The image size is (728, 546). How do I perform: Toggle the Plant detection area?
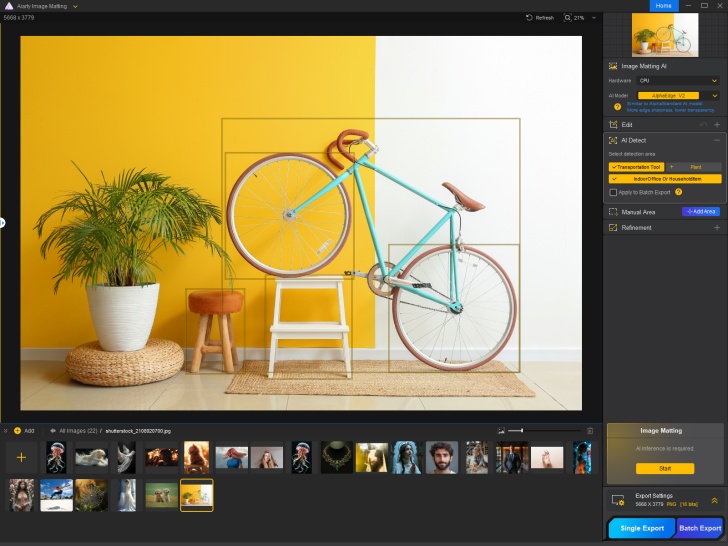pyautogui.click(x=693, y=167)
